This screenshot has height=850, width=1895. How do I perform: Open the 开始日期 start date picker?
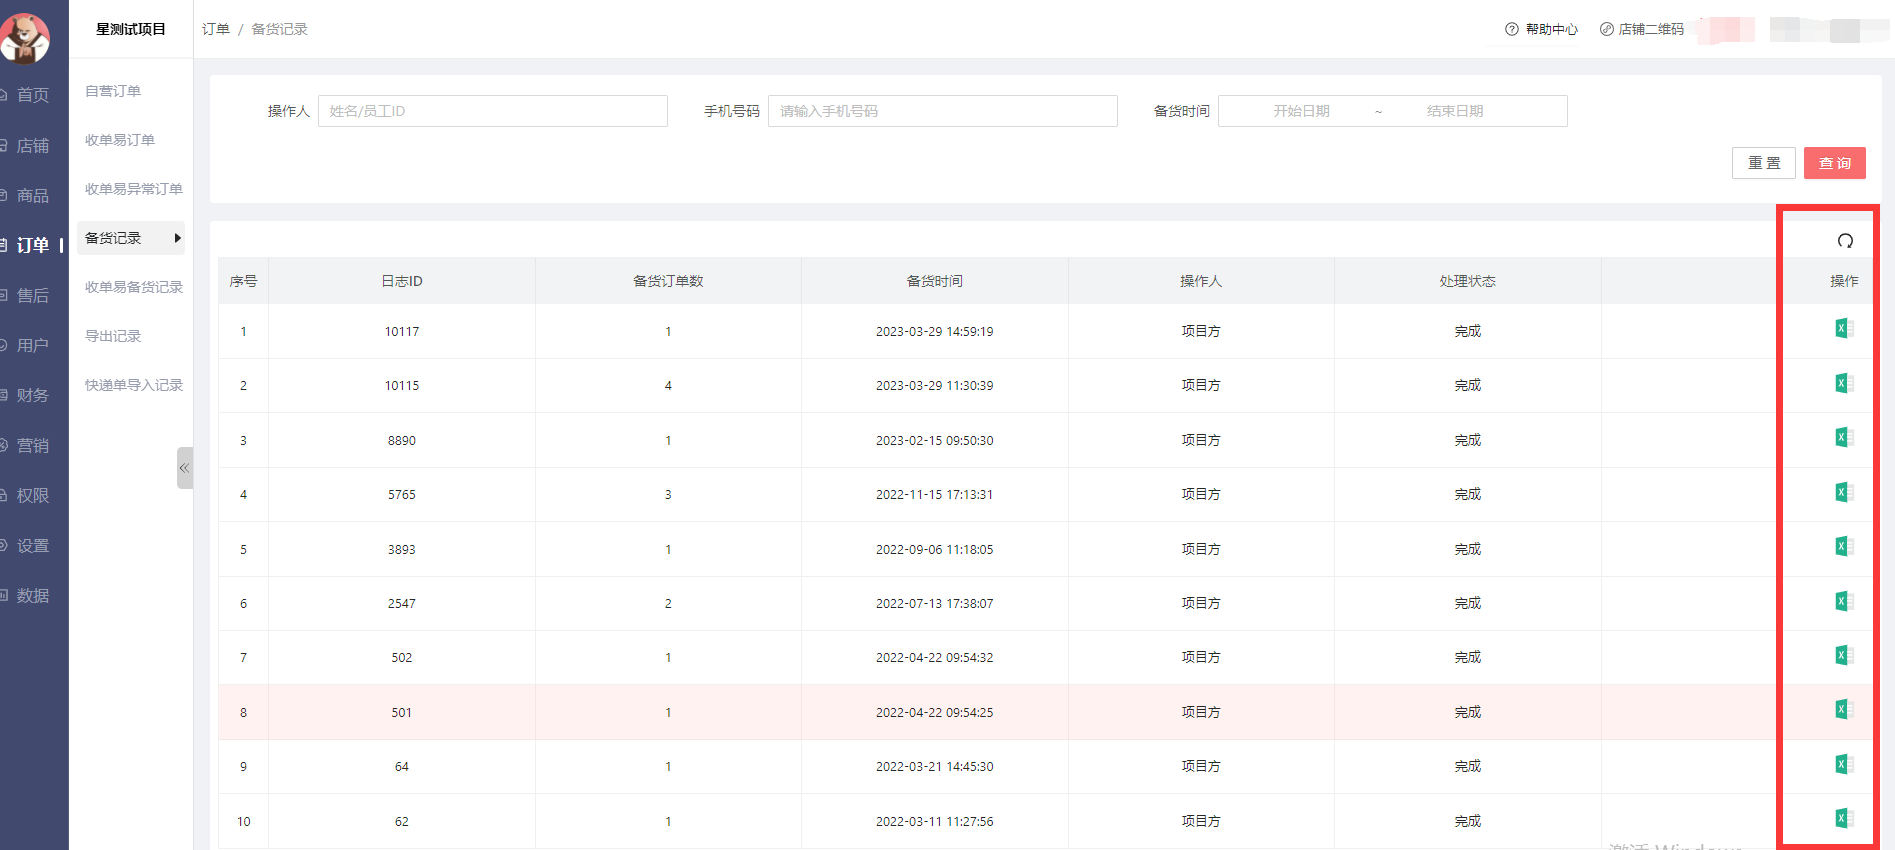point(1301,111)
